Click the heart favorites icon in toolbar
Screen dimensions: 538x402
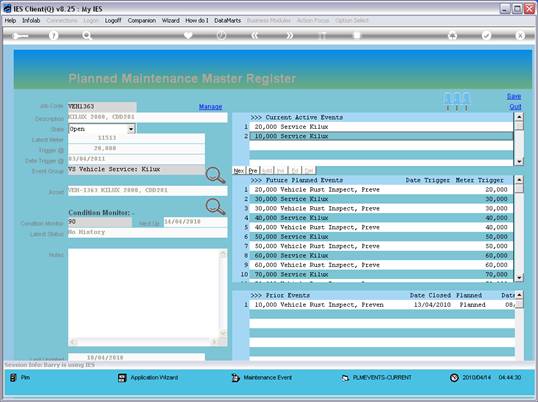click(188, 35)
